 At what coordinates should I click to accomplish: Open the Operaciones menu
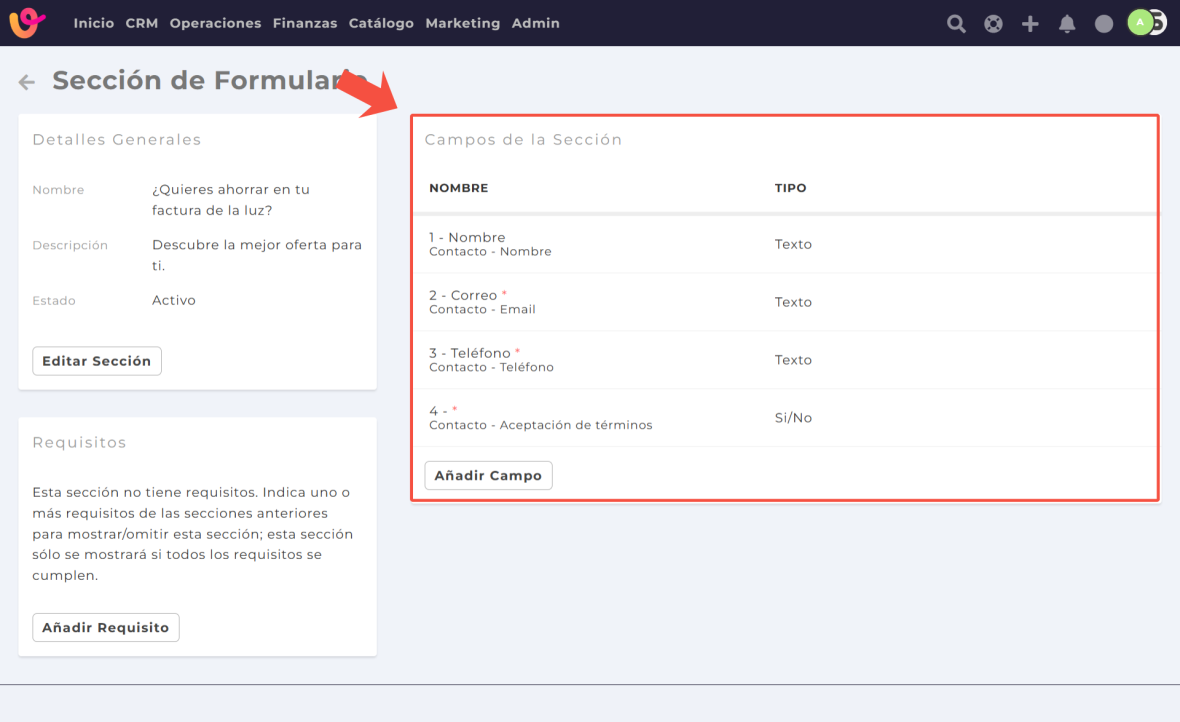[215, 23]
